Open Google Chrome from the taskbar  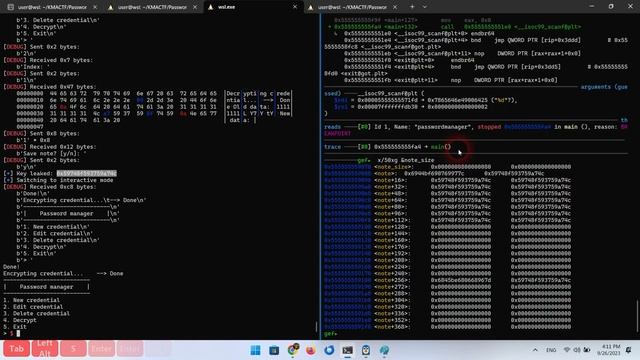pos(292,350)
